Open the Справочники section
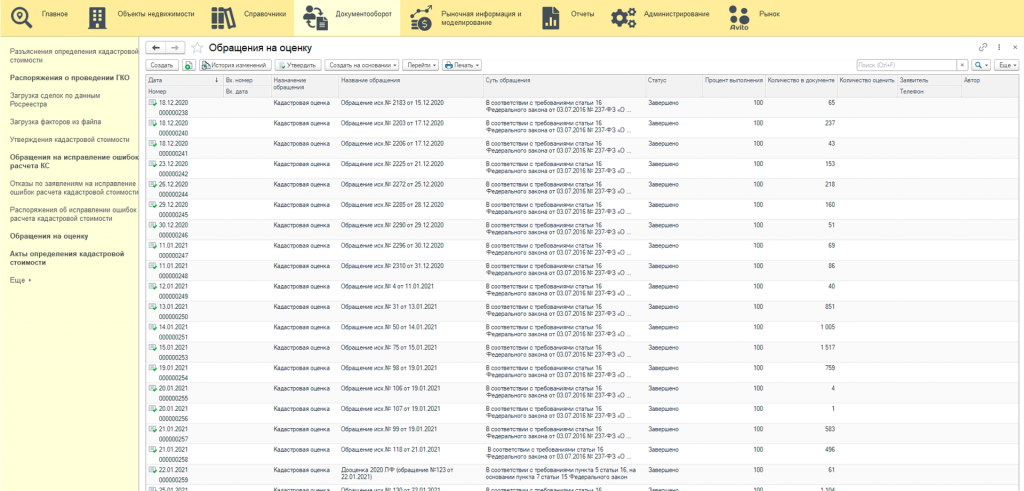Image resolution: width=1024 pixels, height=491 pixels. coord(248,18)
